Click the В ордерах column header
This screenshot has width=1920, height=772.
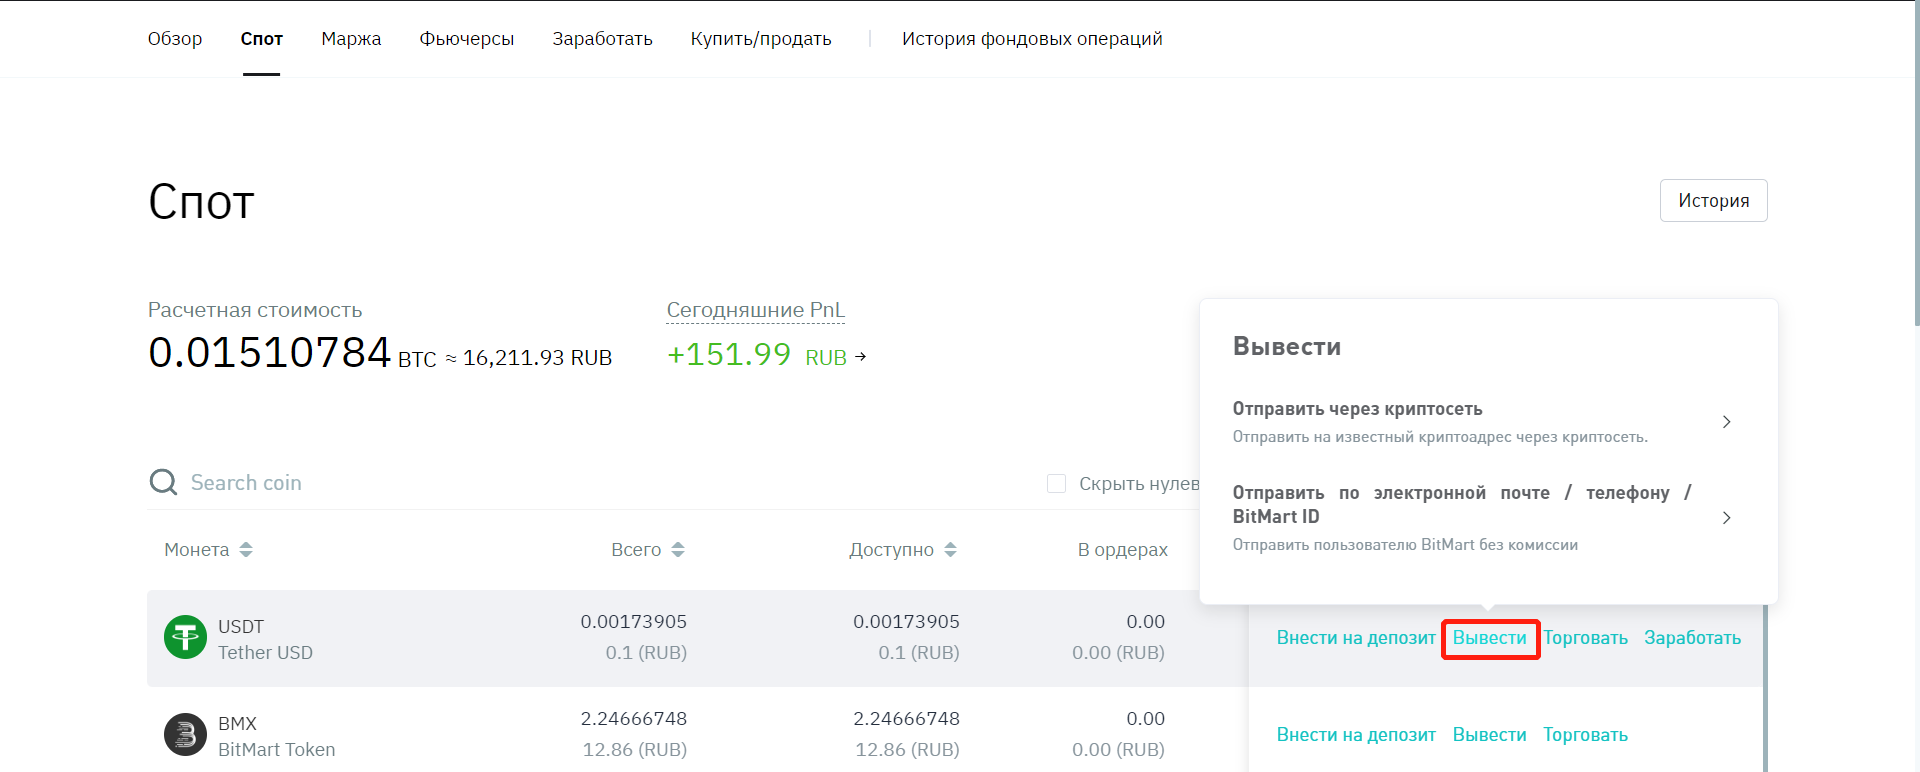click(x=1123, y=550)
